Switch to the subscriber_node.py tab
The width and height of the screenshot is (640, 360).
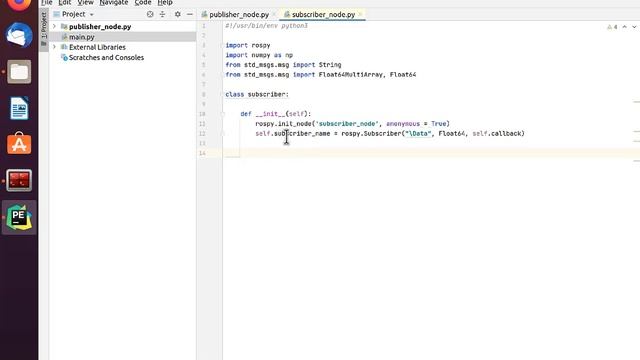pyautogui.click(x=323, y=15)
